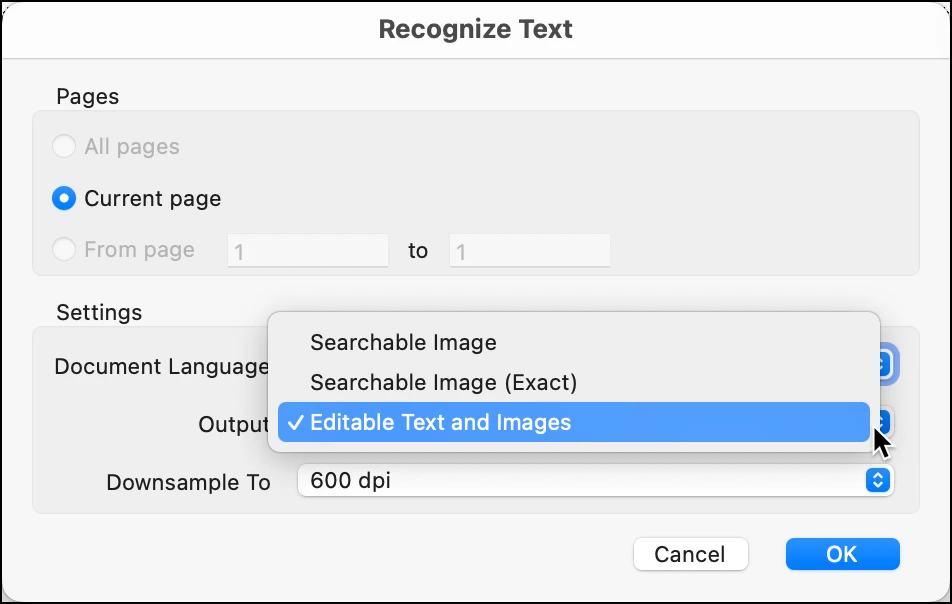This screenshot has width=952, height=604.
Task: Click the Recognize Text title bar
Action: pyautogui.click(x=476, y=30)
